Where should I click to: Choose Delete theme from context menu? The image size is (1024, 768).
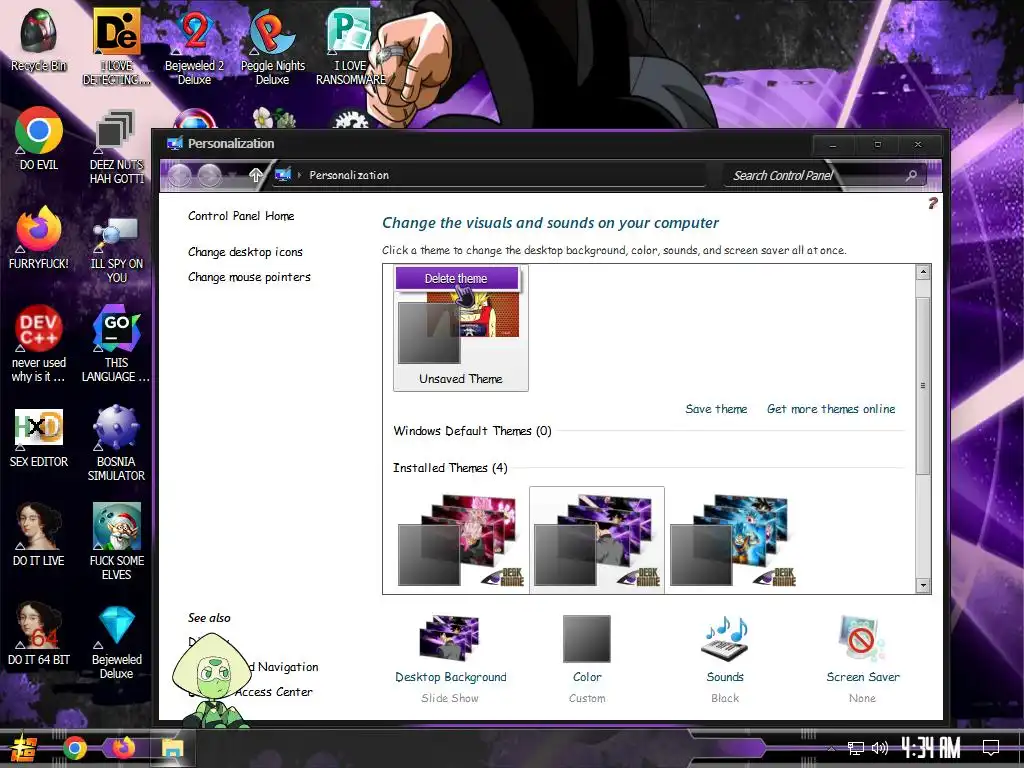pos(456,278)
